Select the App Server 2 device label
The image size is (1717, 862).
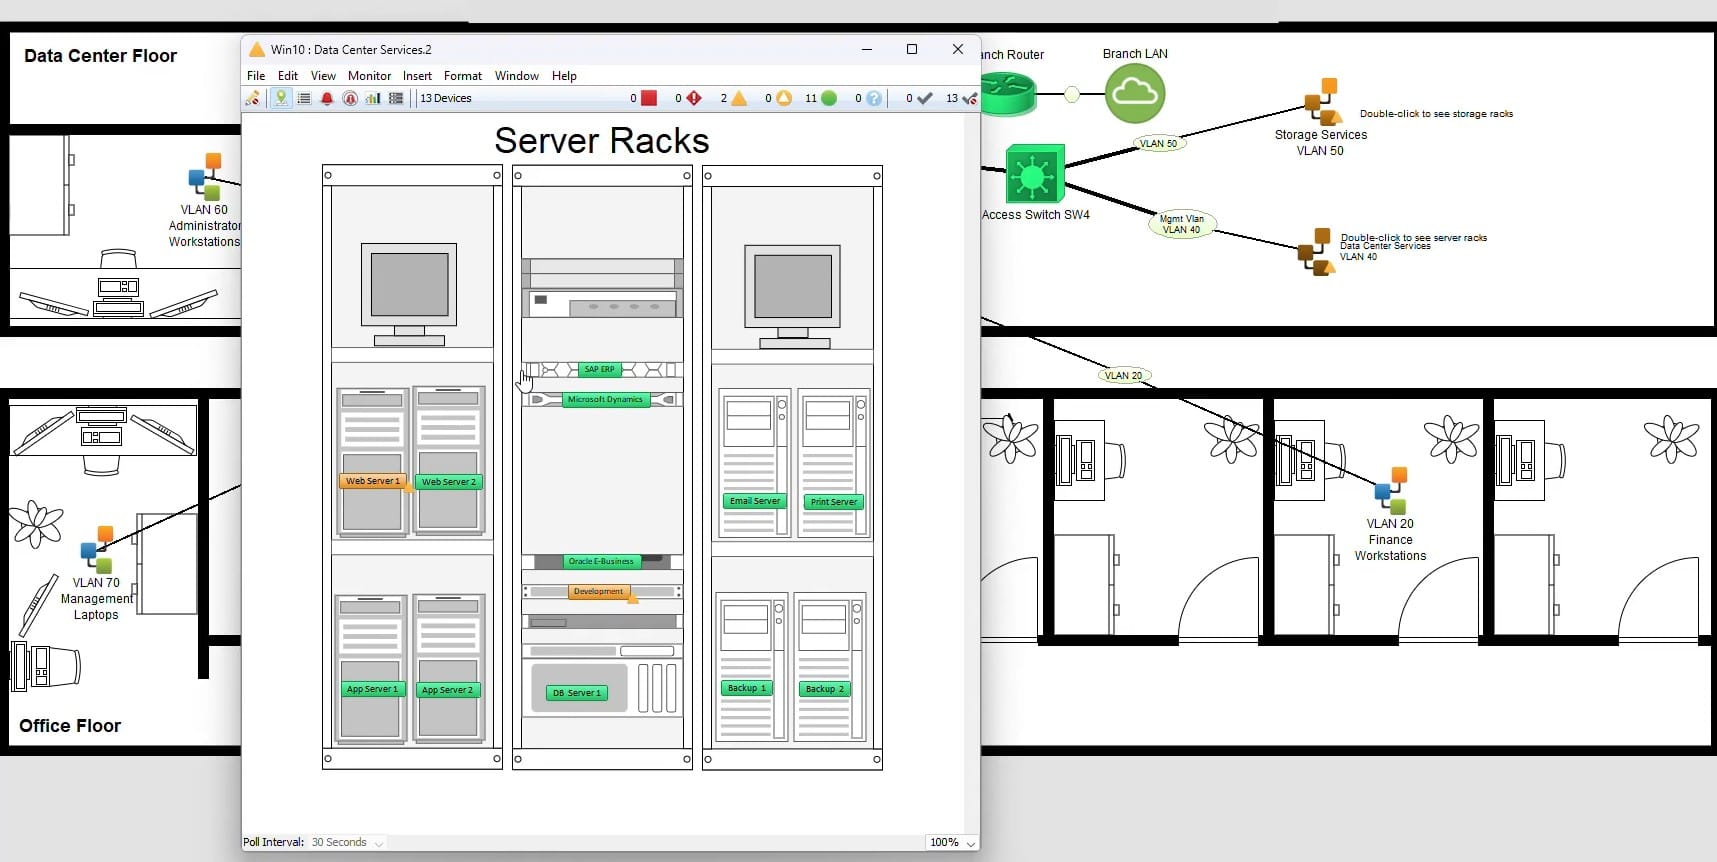pos(447,690)
